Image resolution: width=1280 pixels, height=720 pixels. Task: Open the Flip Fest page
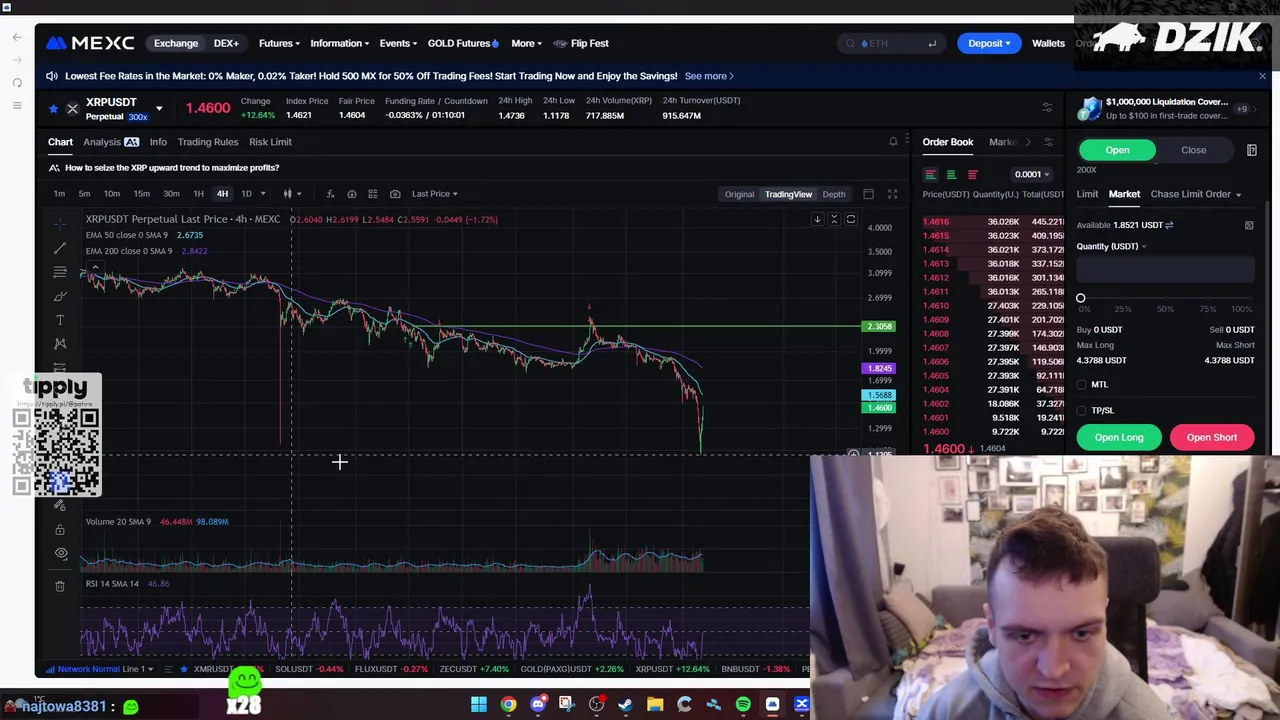click(581, 43)
